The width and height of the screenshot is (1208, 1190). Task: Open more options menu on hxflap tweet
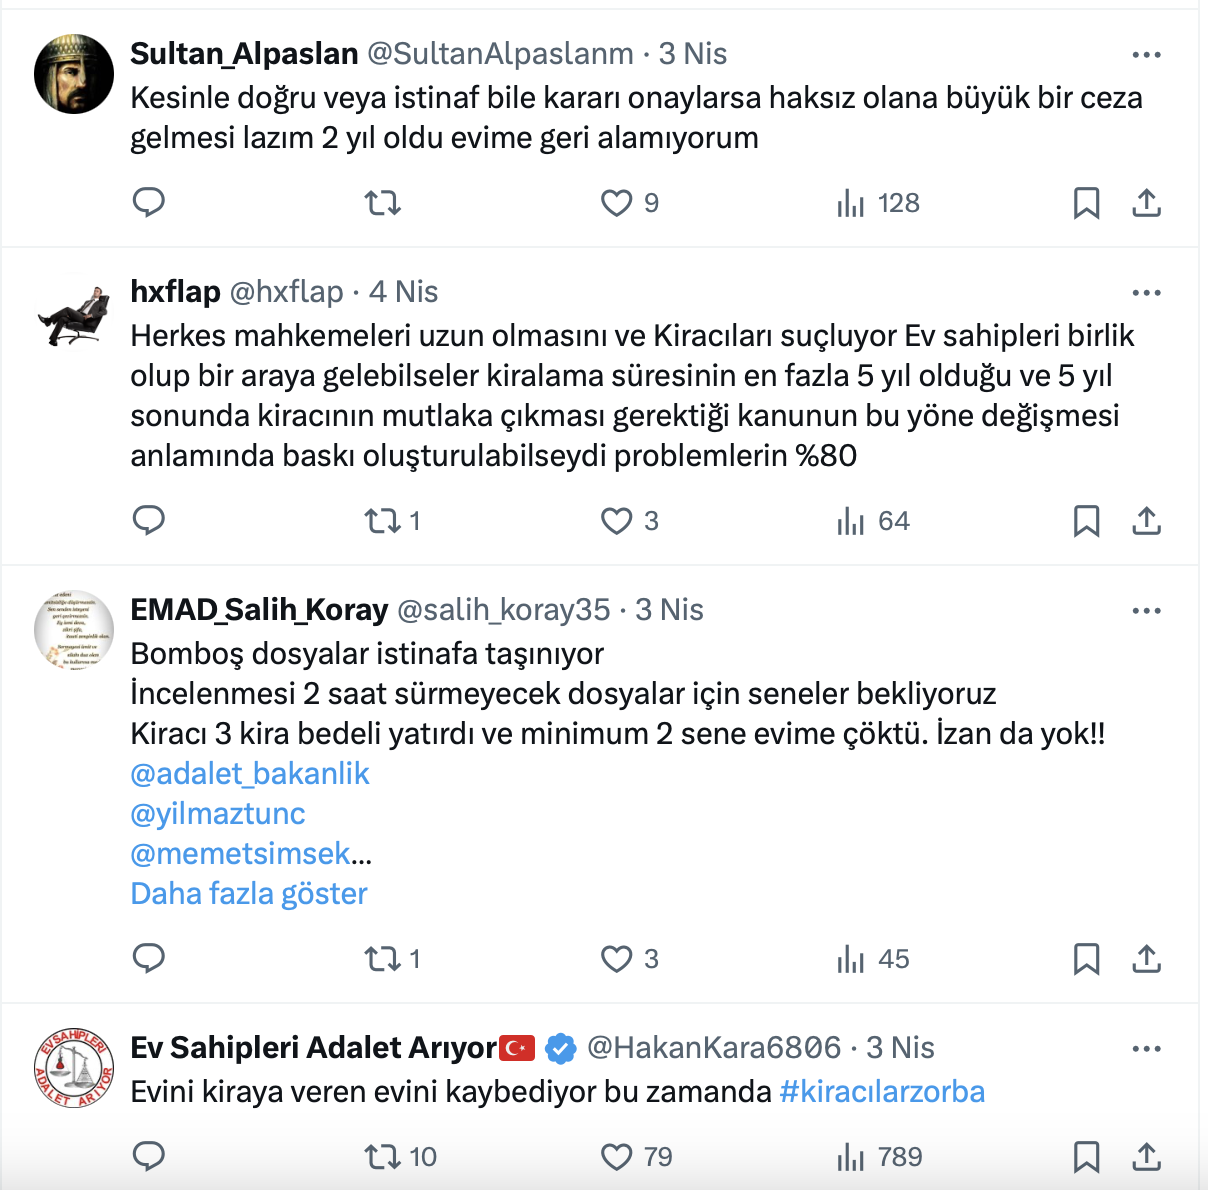[x=1146, y=292]
